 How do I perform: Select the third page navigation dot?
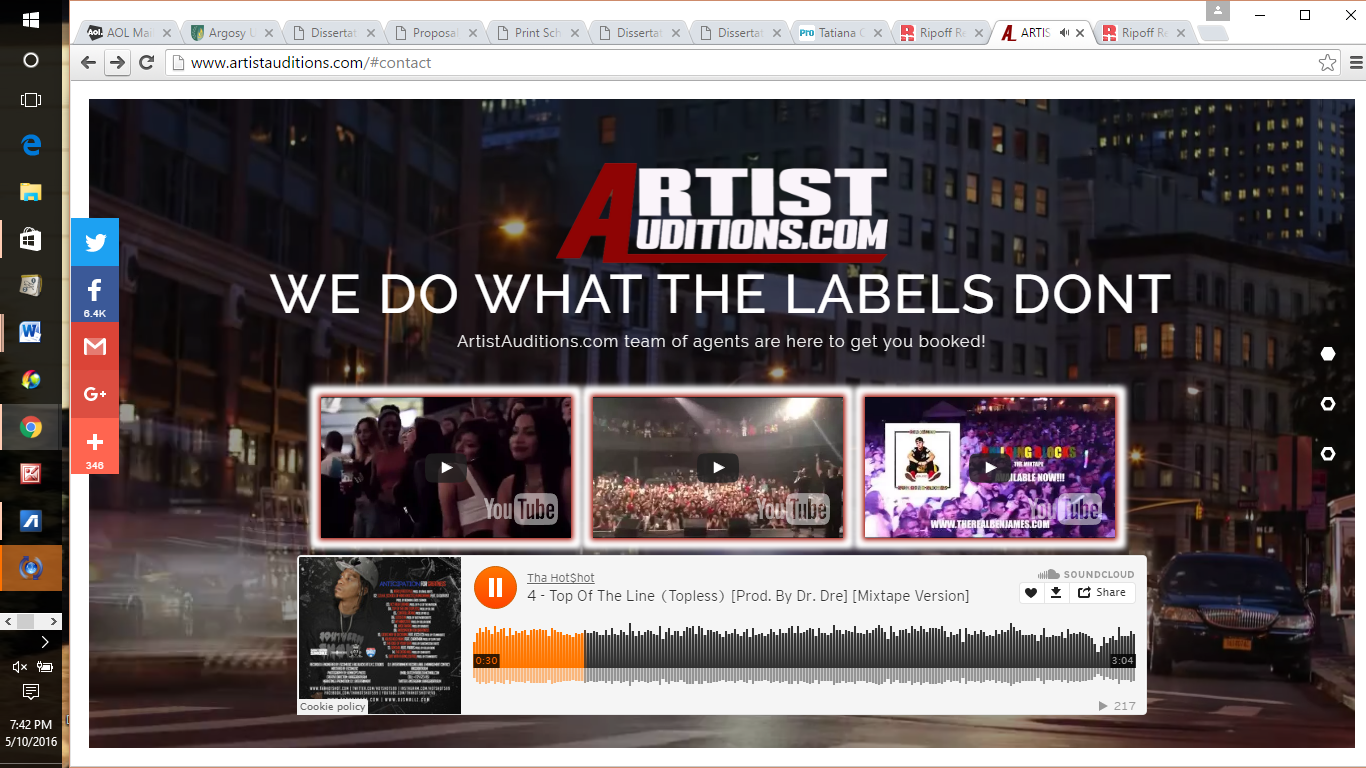[x=1328, y=454]
